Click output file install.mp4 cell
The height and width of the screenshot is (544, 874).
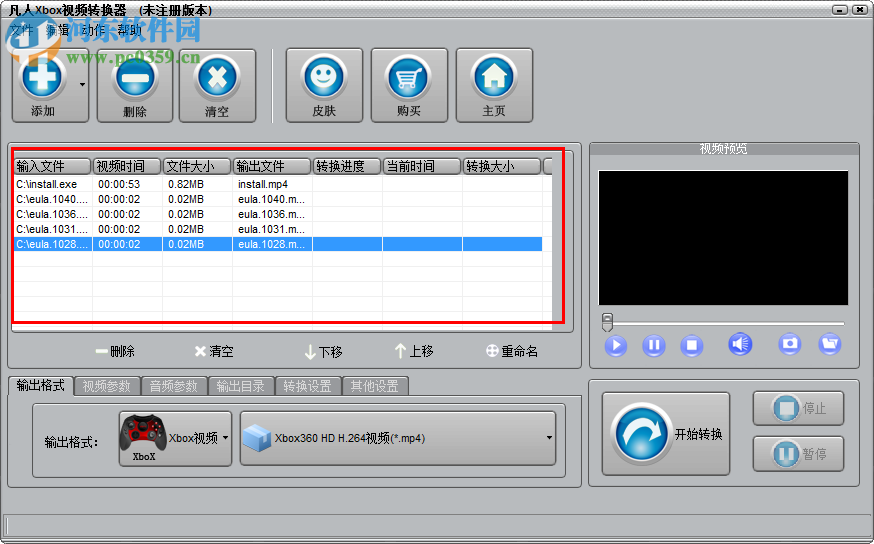coord(263,184)
